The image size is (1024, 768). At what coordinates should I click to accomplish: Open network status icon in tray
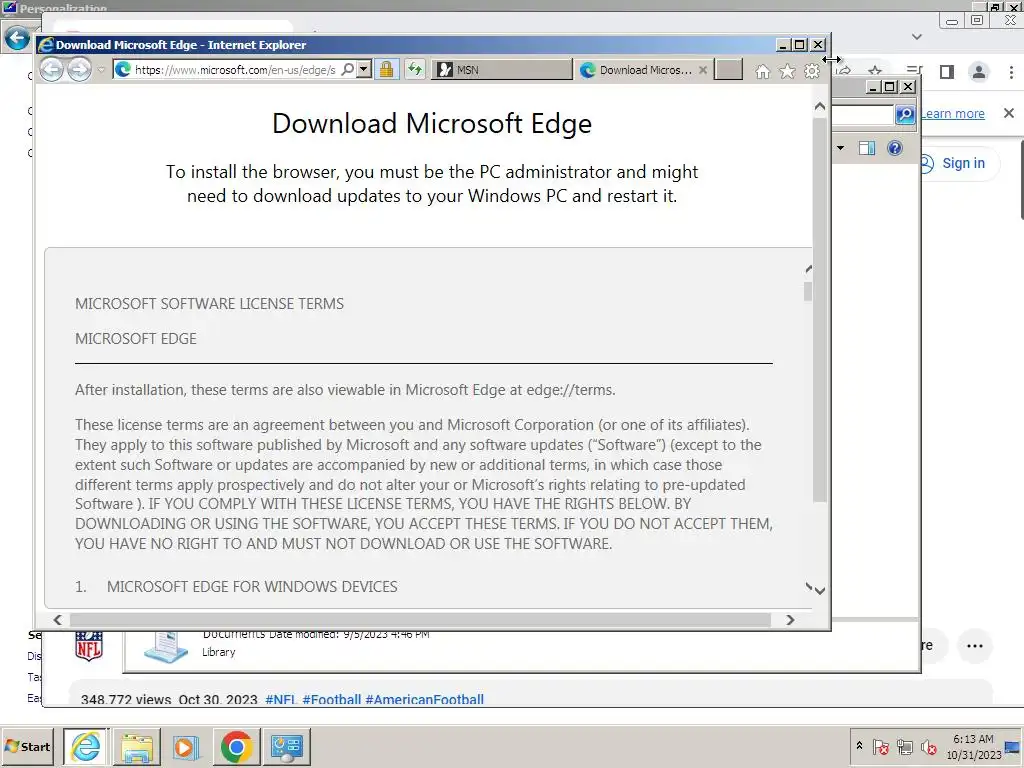pyautogui.click(x=904, y=746)
